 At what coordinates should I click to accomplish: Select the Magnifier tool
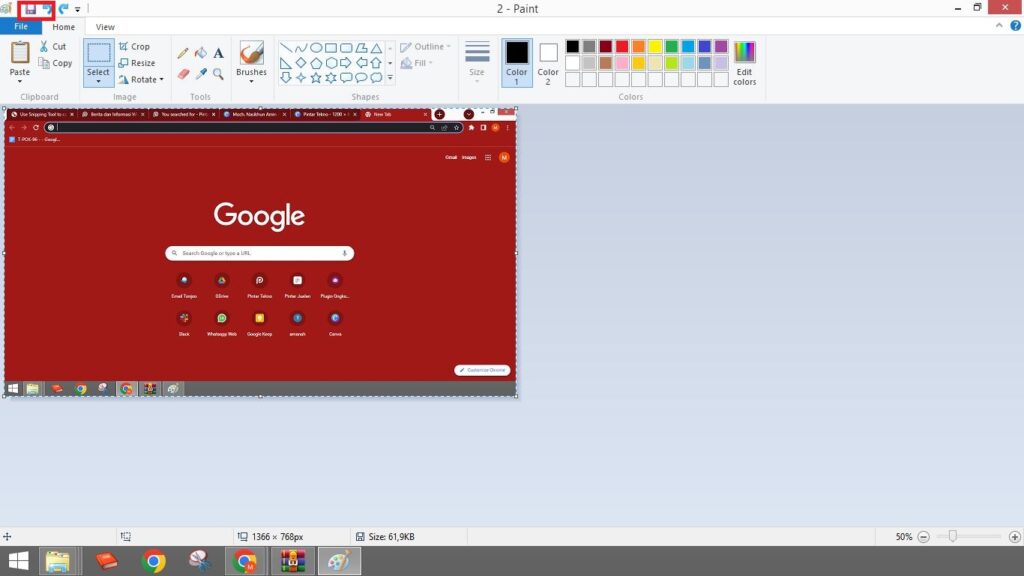(x=218, y=74)
